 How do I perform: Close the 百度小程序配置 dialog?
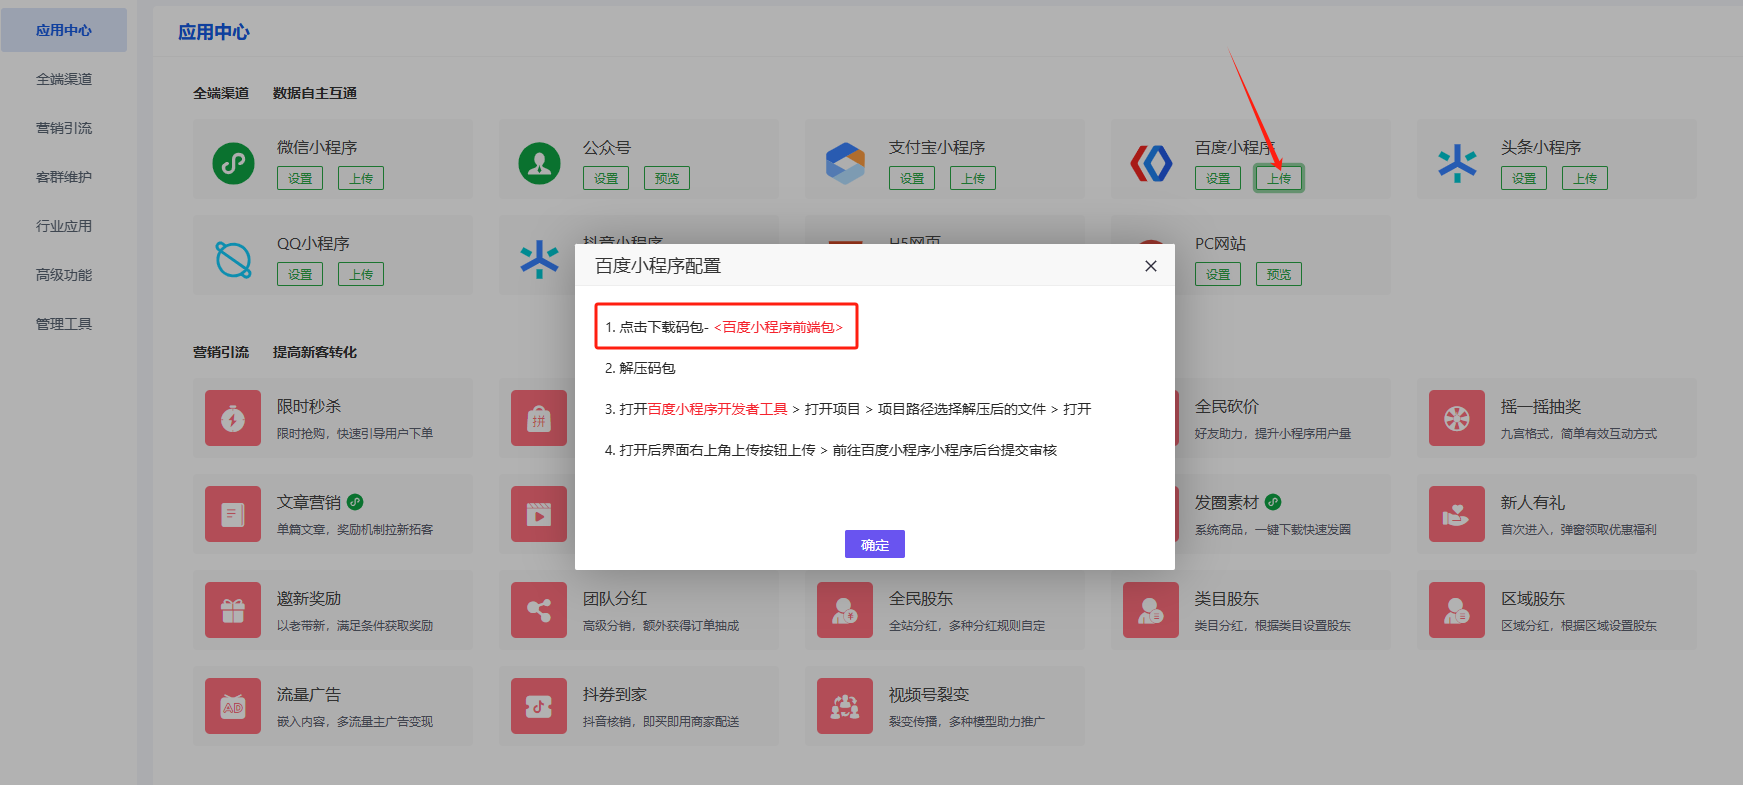pyautogui.click(x=1150, y=266)
